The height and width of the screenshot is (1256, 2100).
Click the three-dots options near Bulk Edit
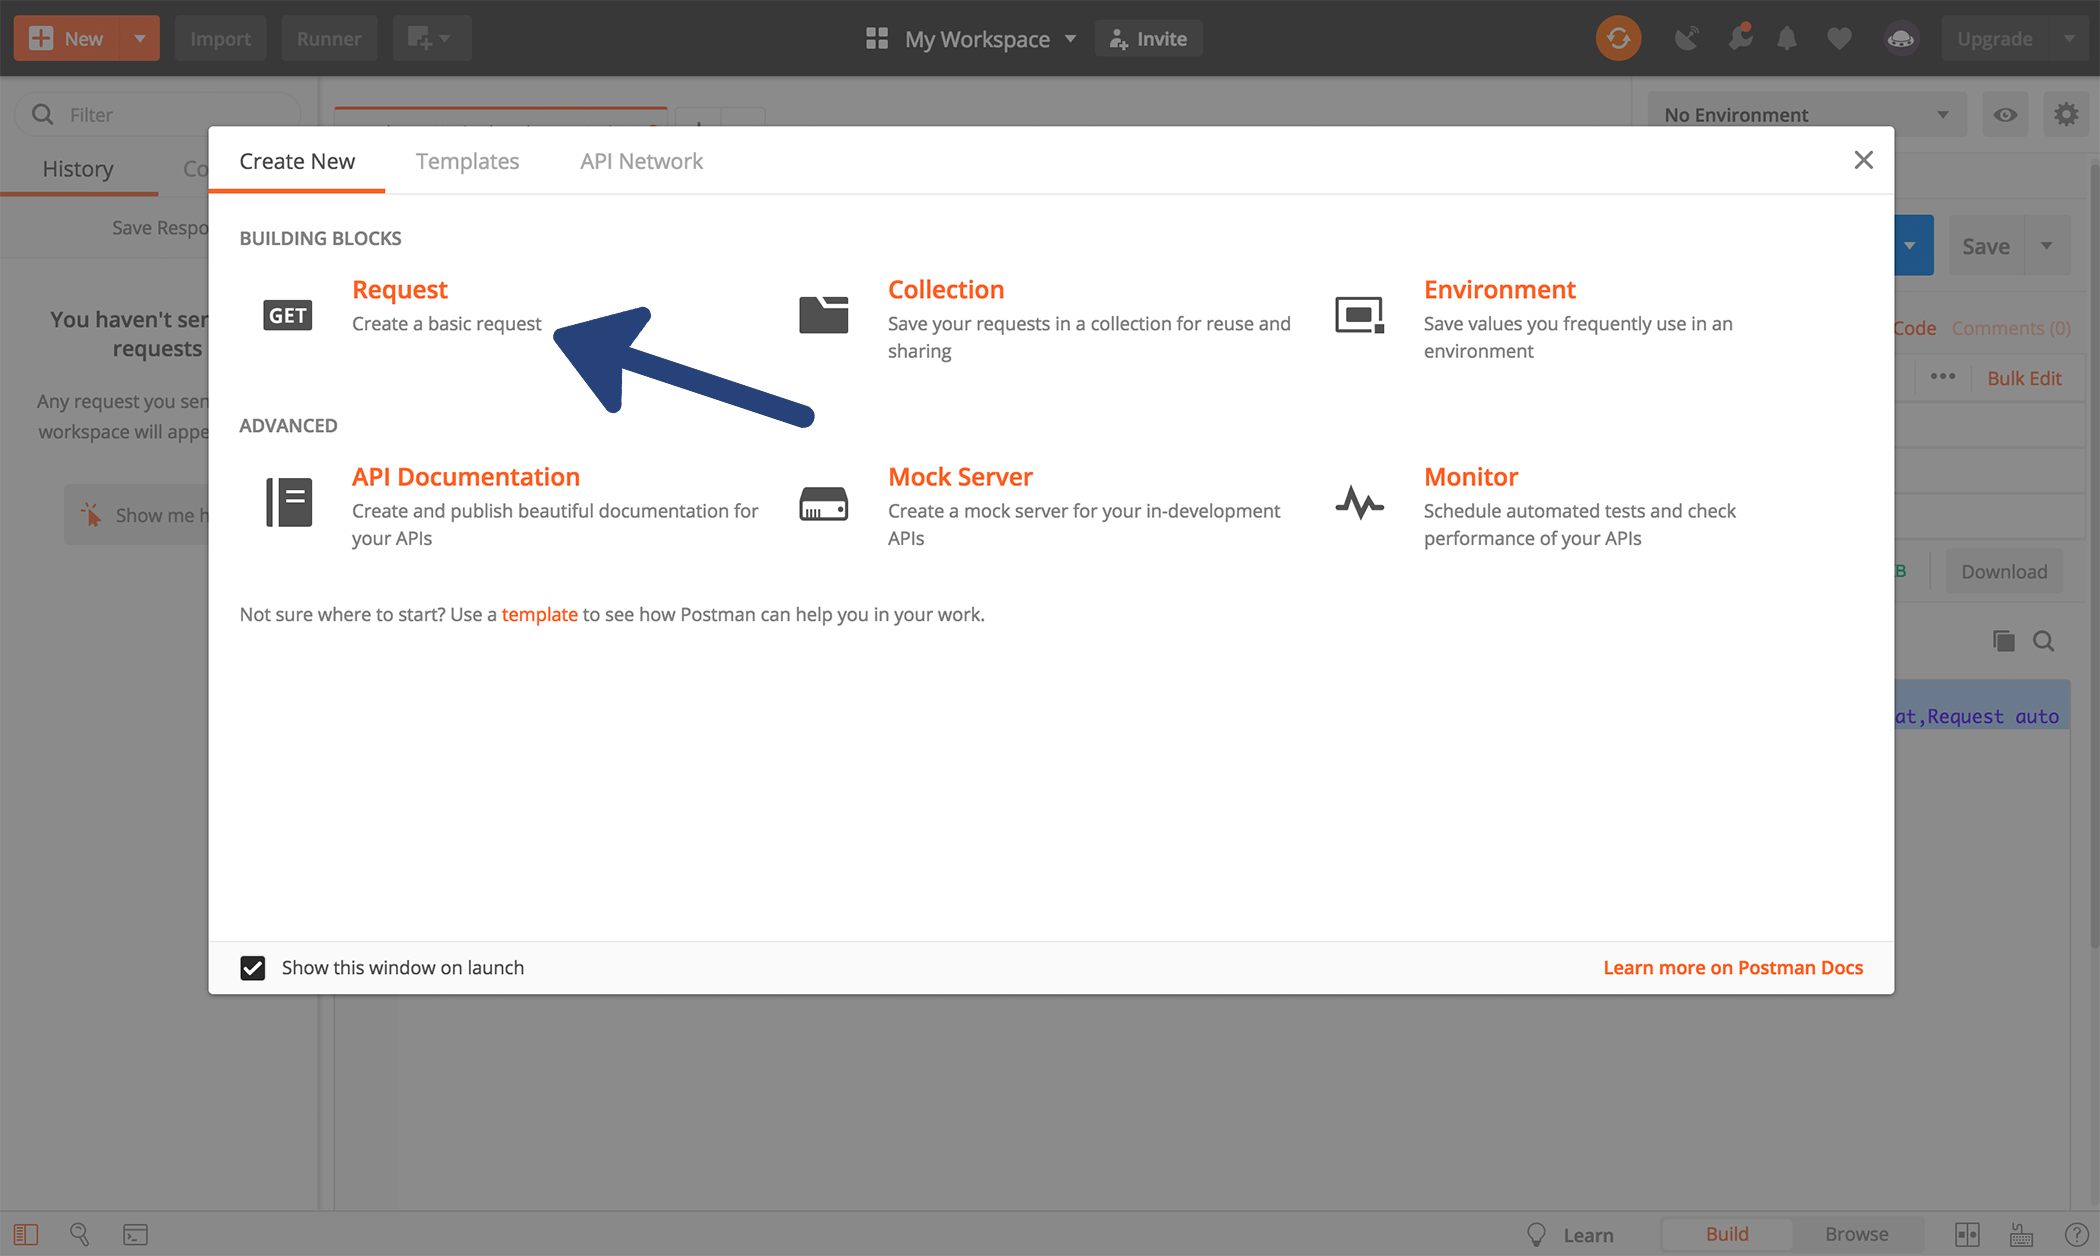pyautogui.click(x=1943, y=377)
